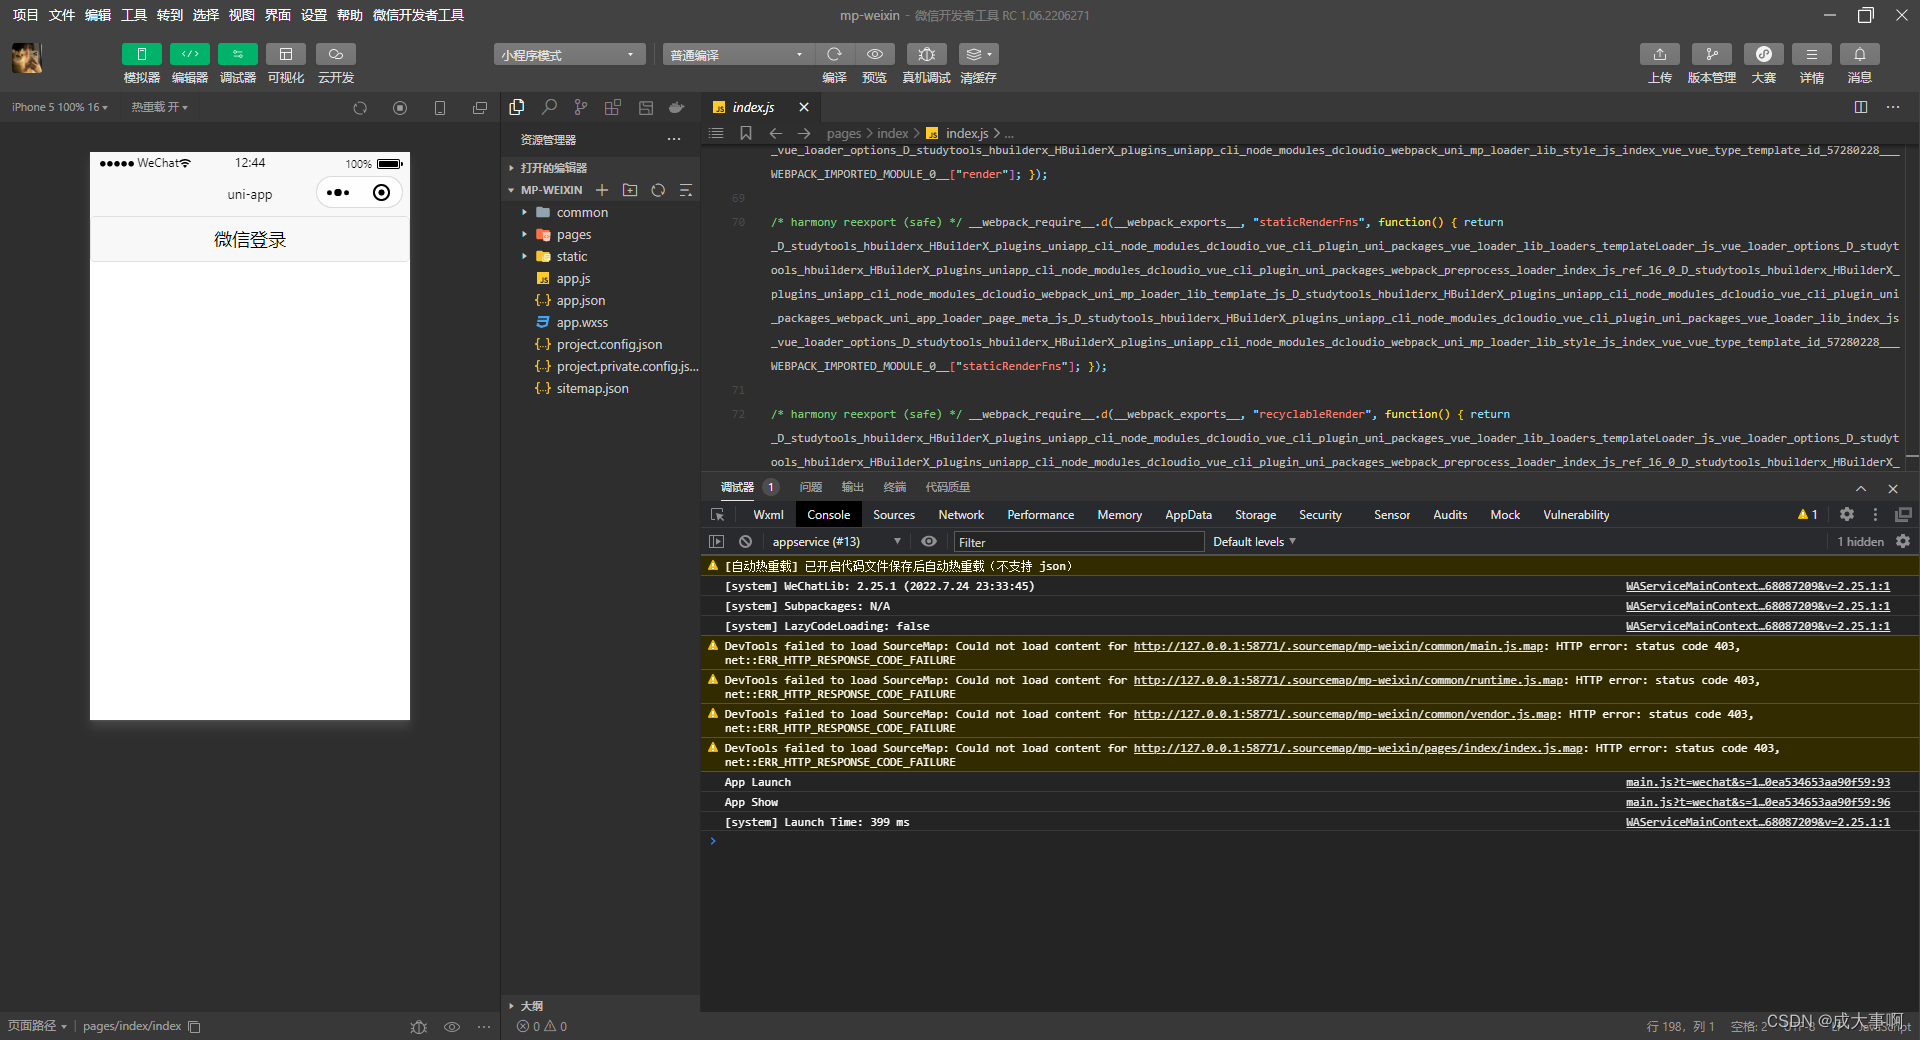This screenshot has width=1920, height=1040.
Task: Open the source control branch icon in sidebar
Action: point(581,107)
